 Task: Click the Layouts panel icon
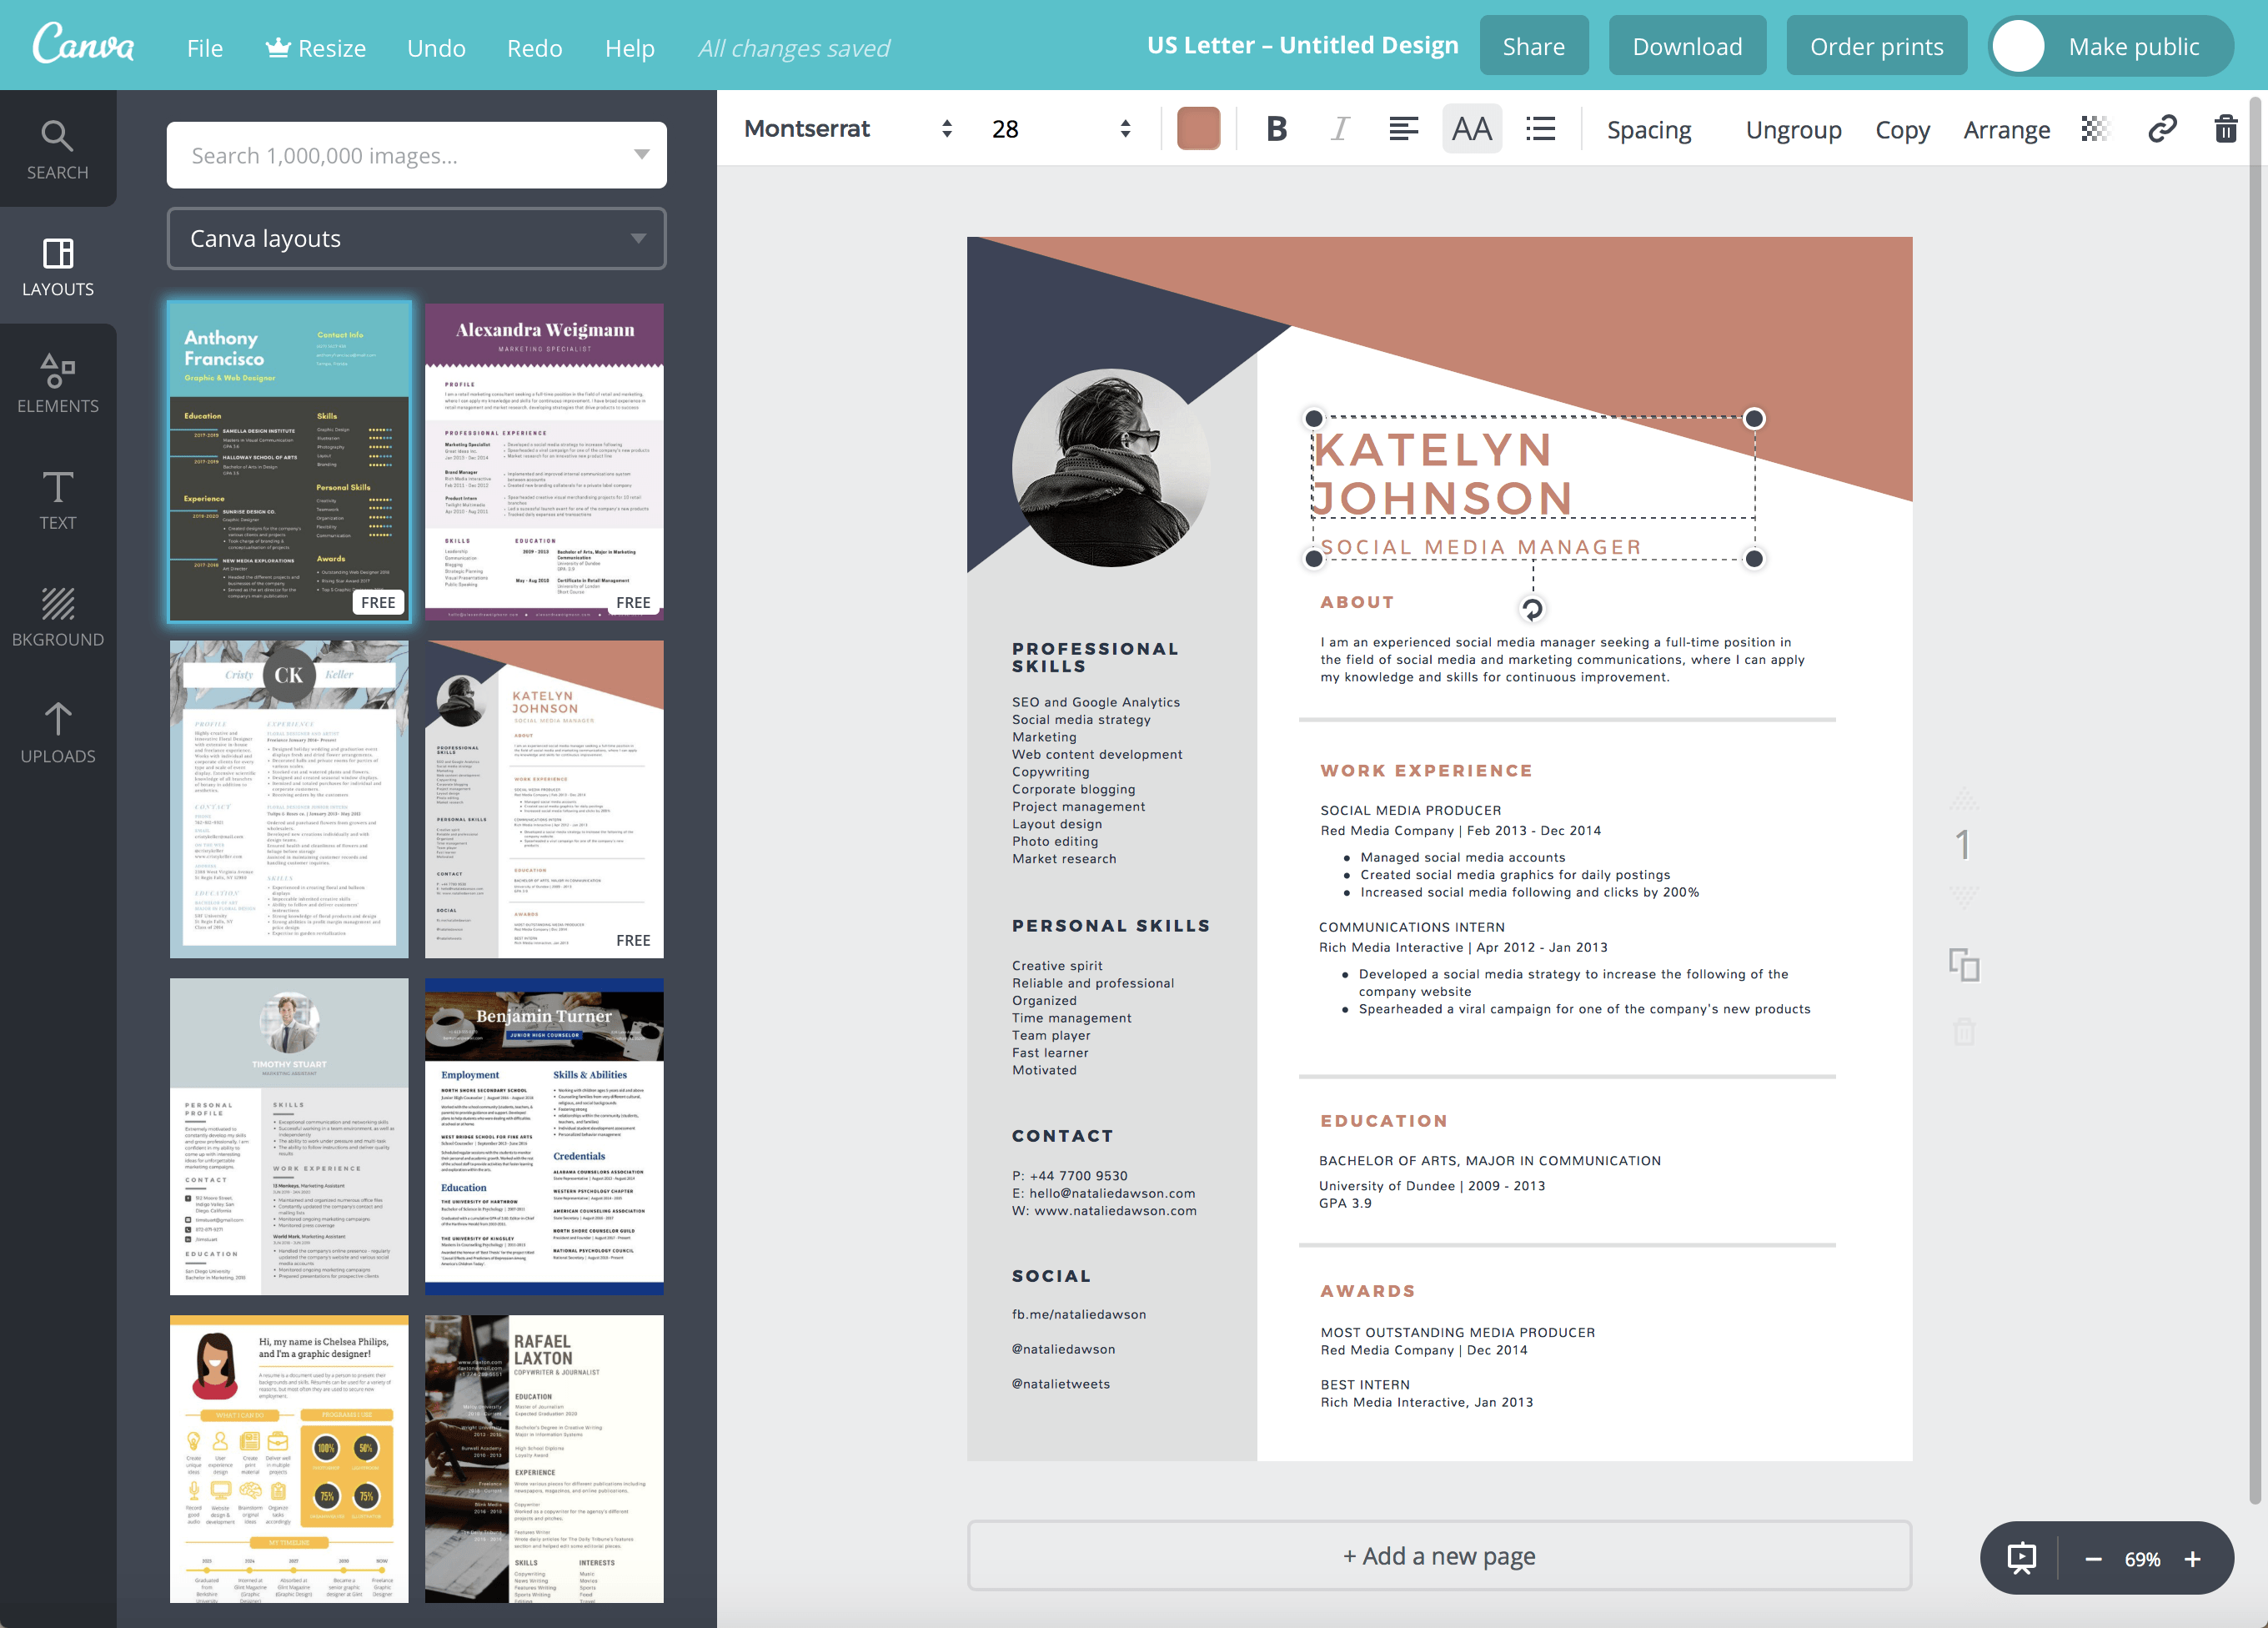tap(58, 254)
